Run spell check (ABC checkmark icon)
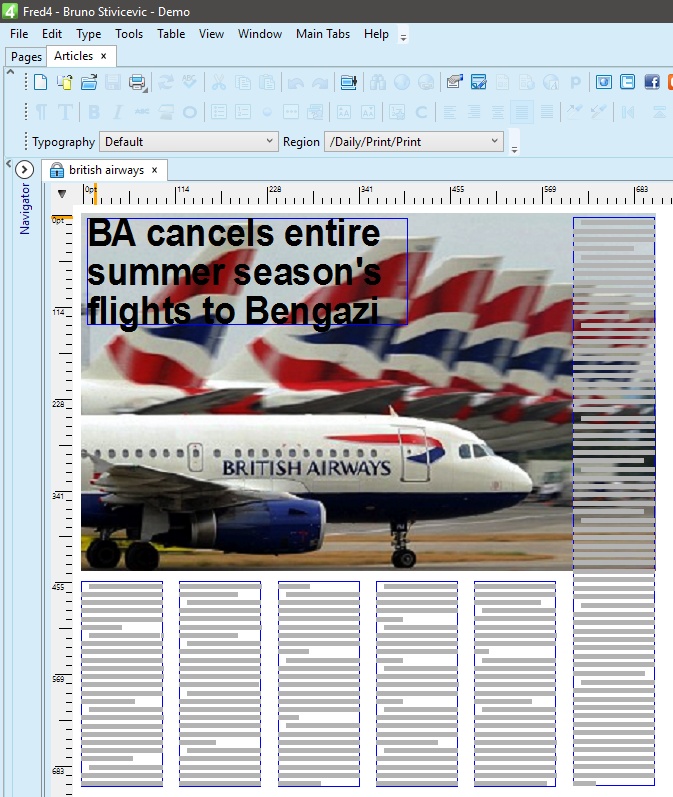673x797 pixels. coord(190,82)
